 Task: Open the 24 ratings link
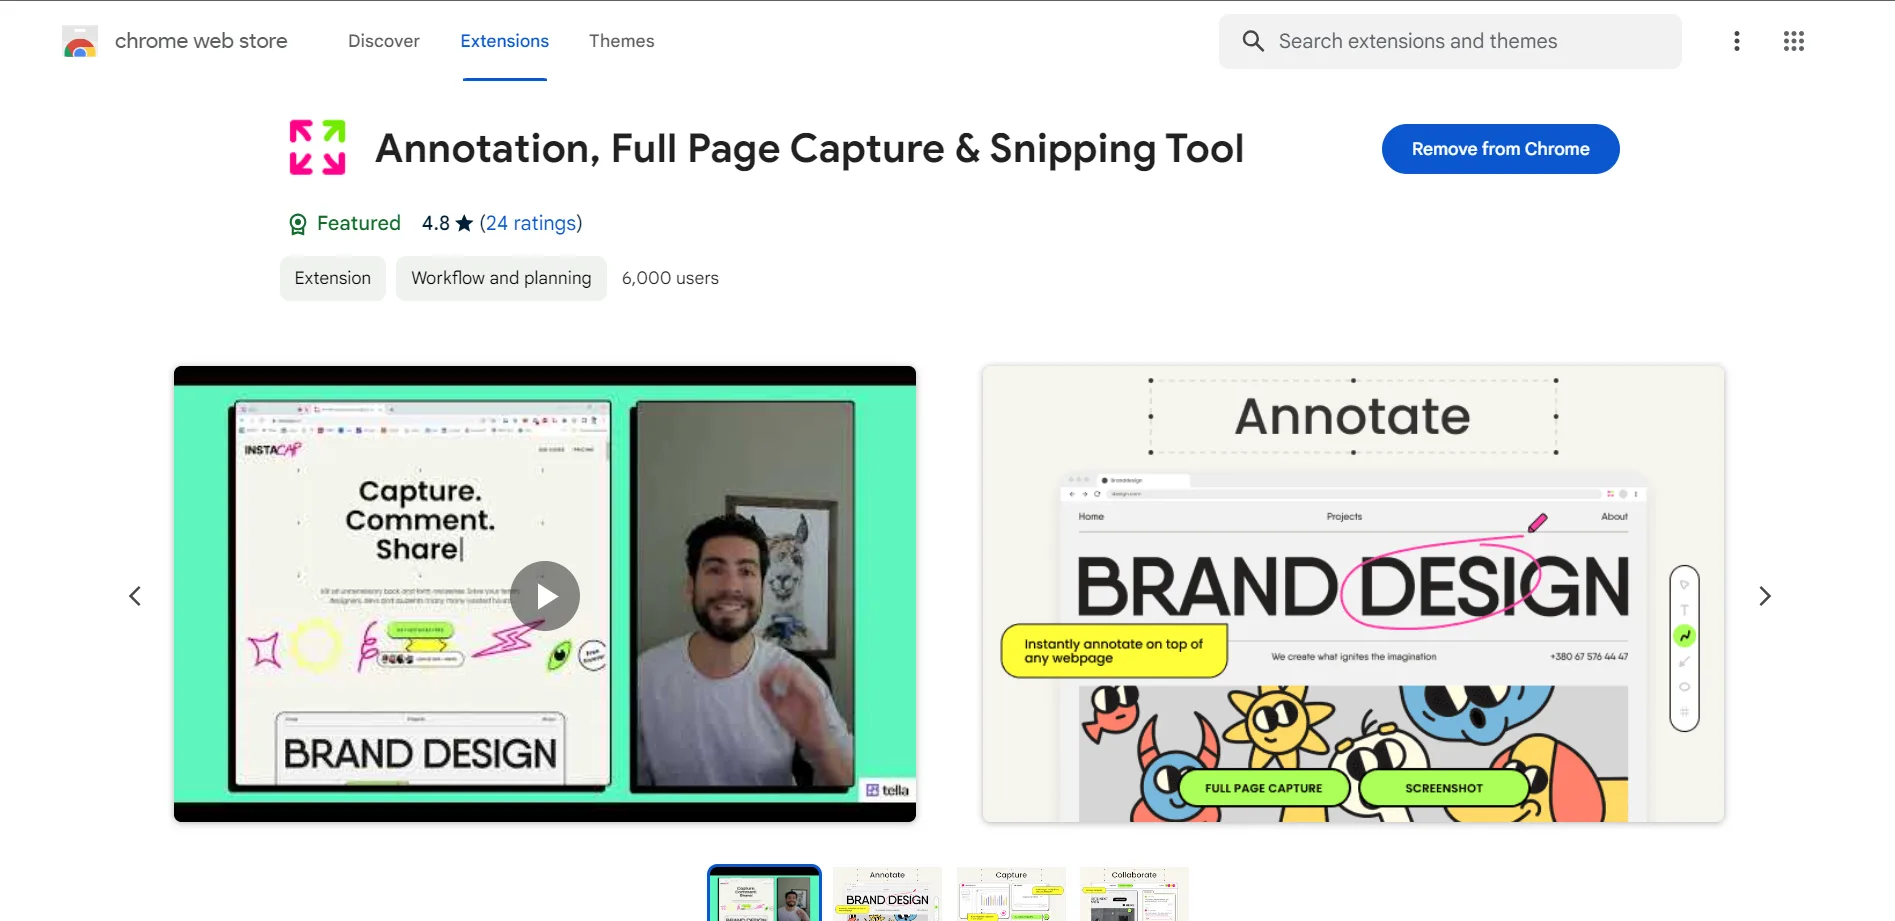531,223
